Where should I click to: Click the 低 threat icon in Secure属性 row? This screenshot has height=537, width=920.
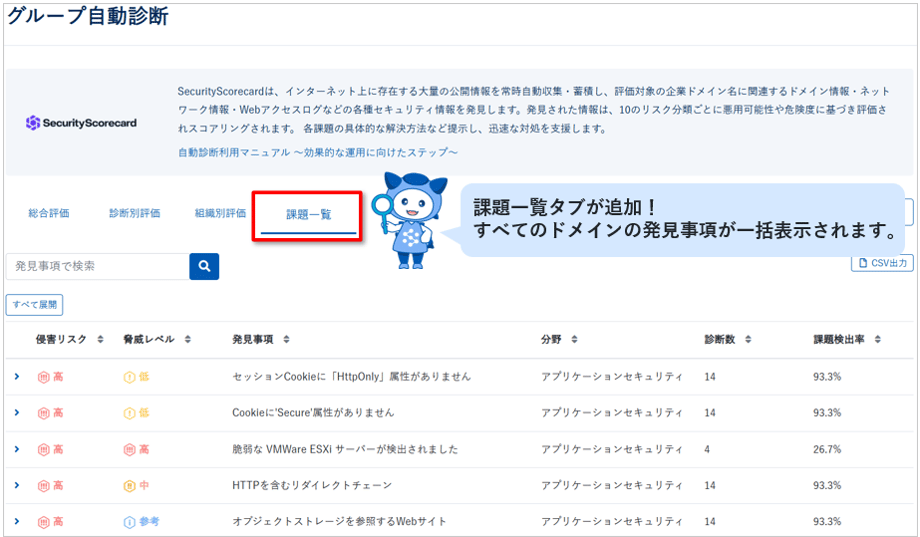pos(129,413)
